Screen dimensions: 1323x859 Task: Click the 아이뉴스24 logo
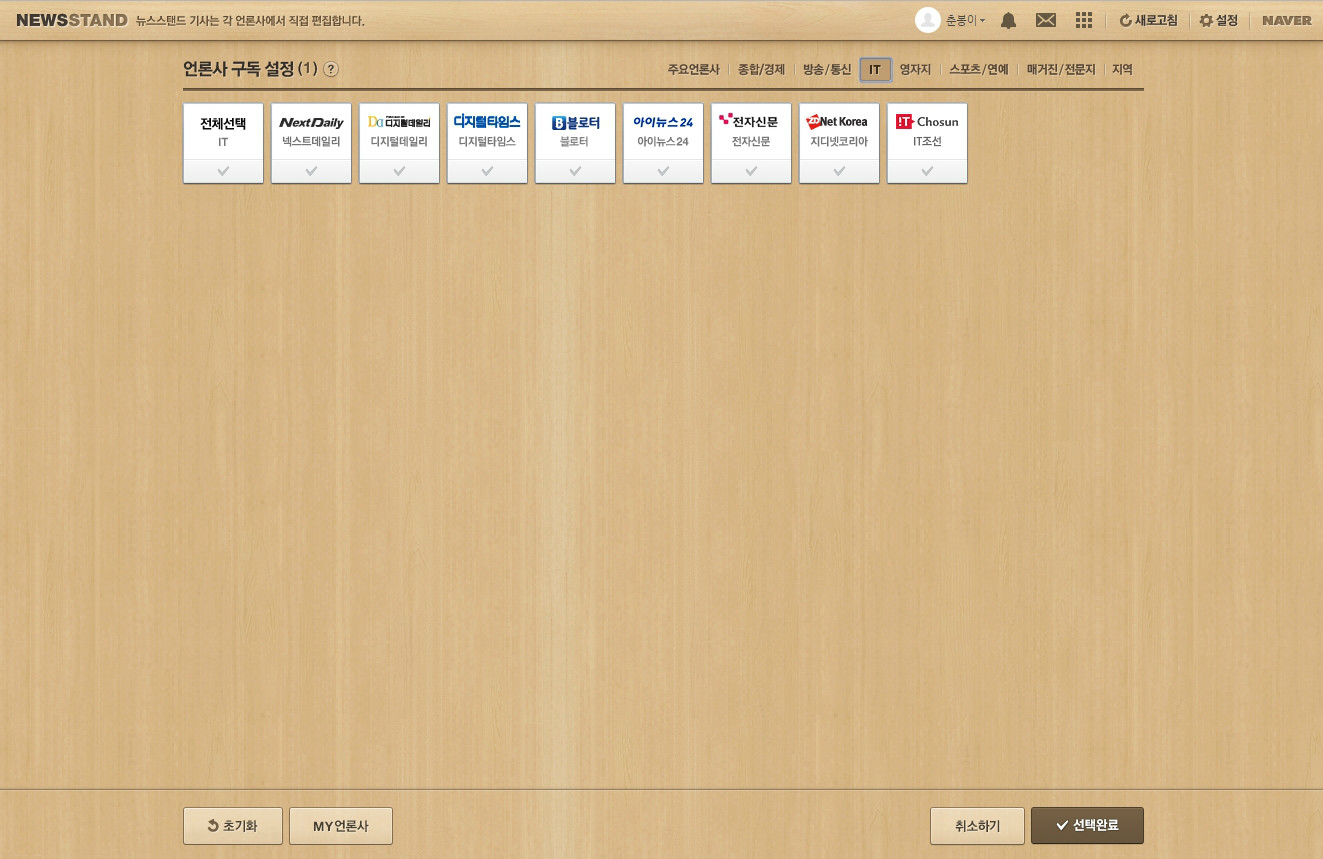pyautogui.click(x=663, y=122)
